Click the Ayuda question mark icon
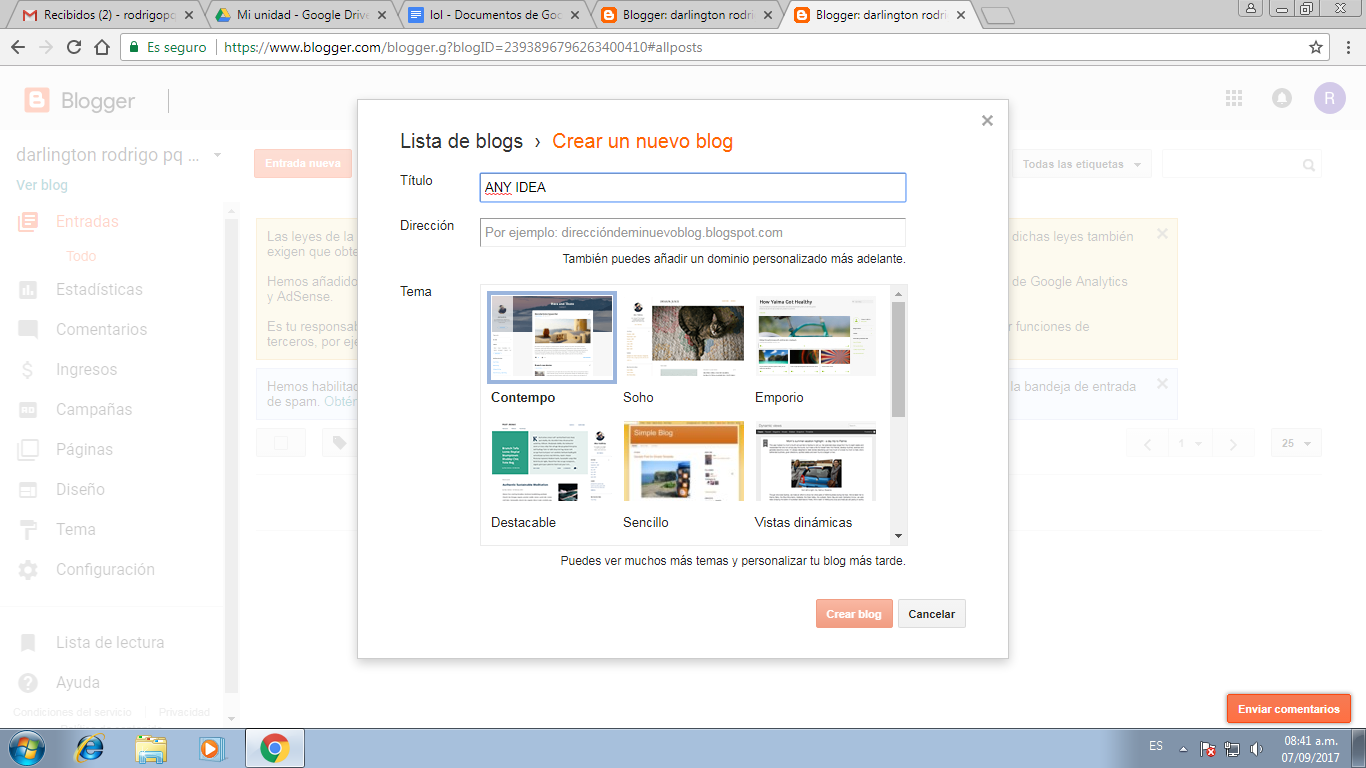Viewport: 1366px width, 768px height. [x=28, y=682]
